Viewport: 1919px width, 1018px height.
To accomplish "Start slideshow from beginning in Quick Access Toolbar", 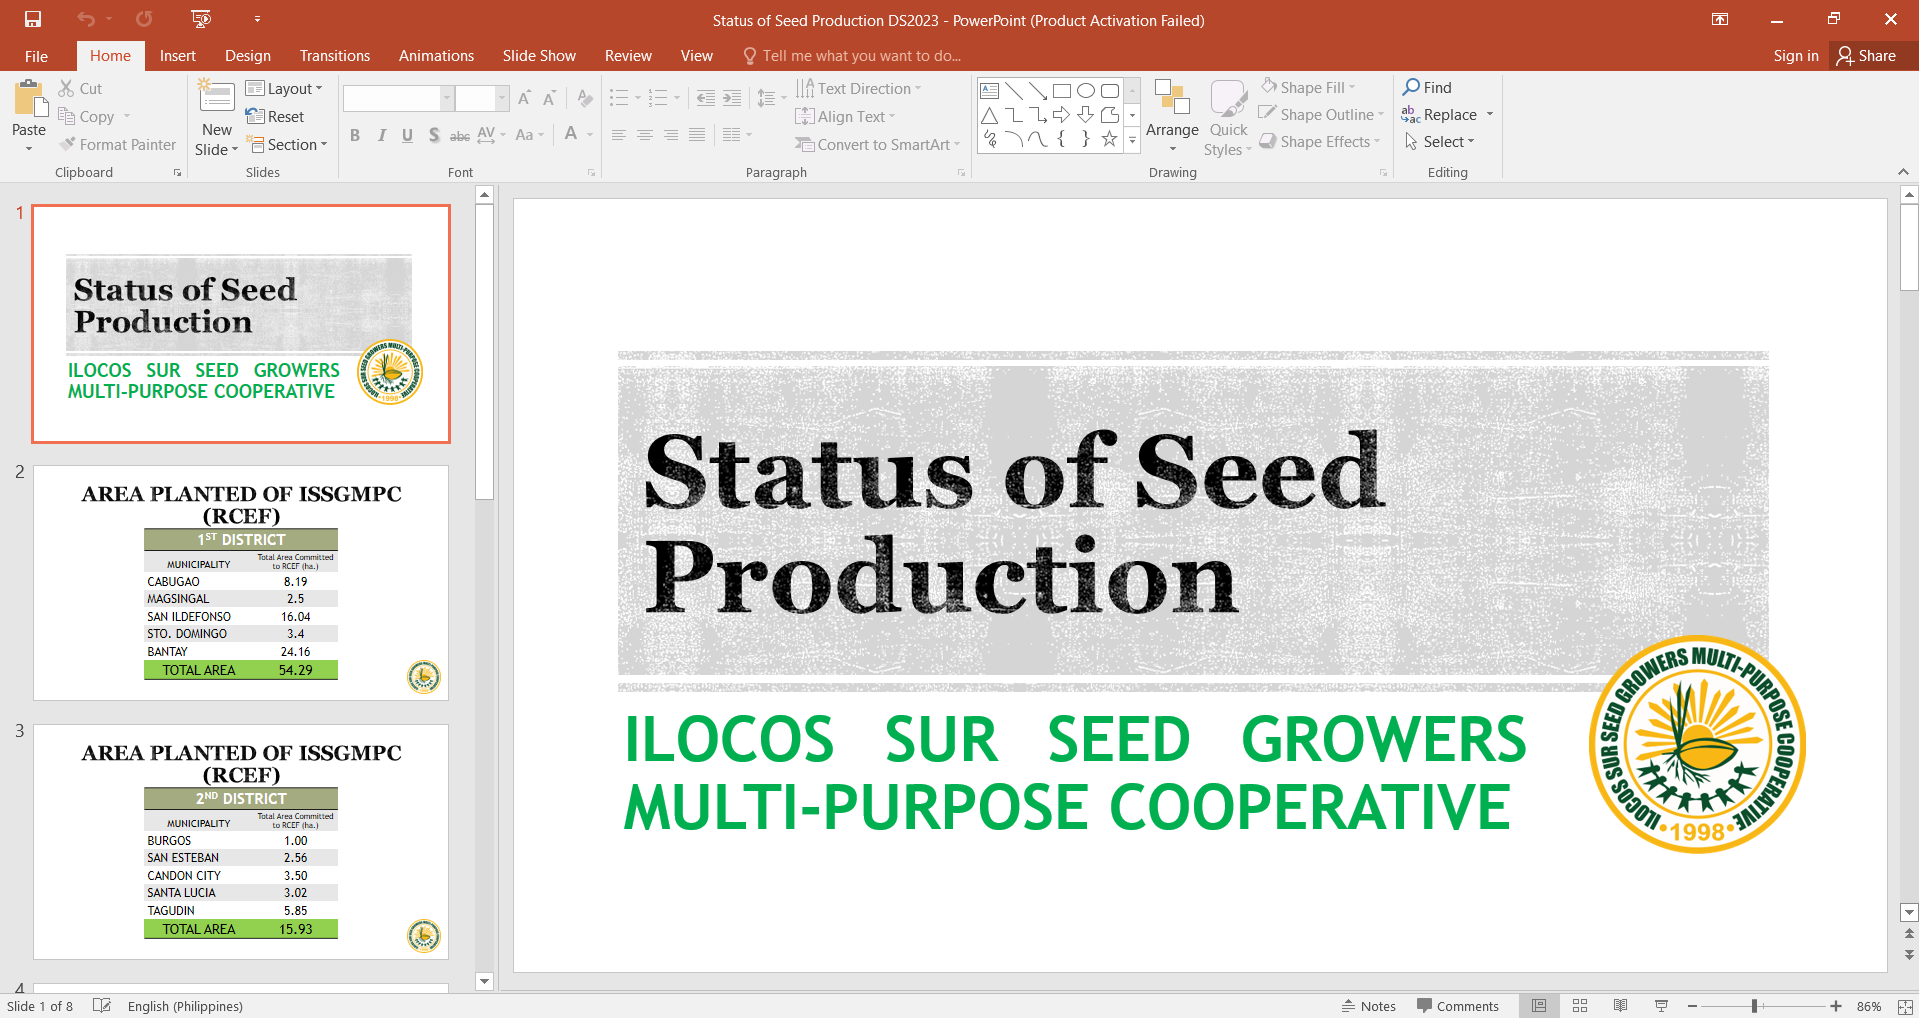I will [201, 19].
